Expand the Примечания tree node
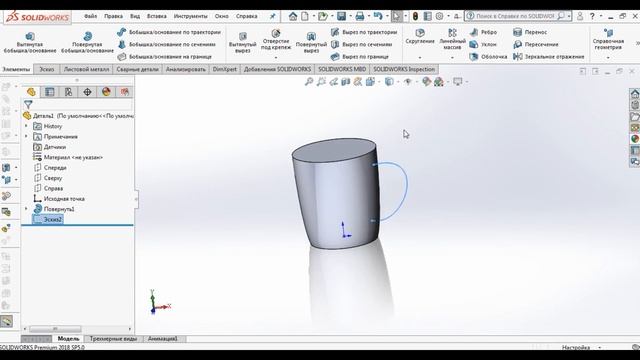This screenshot has width=640, height=360. tap(26, 136)
